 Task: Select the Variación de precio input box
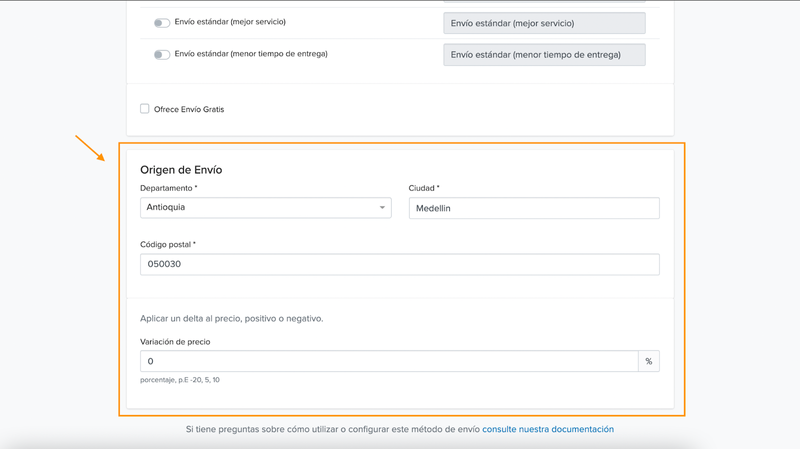[x=388, y=361]
